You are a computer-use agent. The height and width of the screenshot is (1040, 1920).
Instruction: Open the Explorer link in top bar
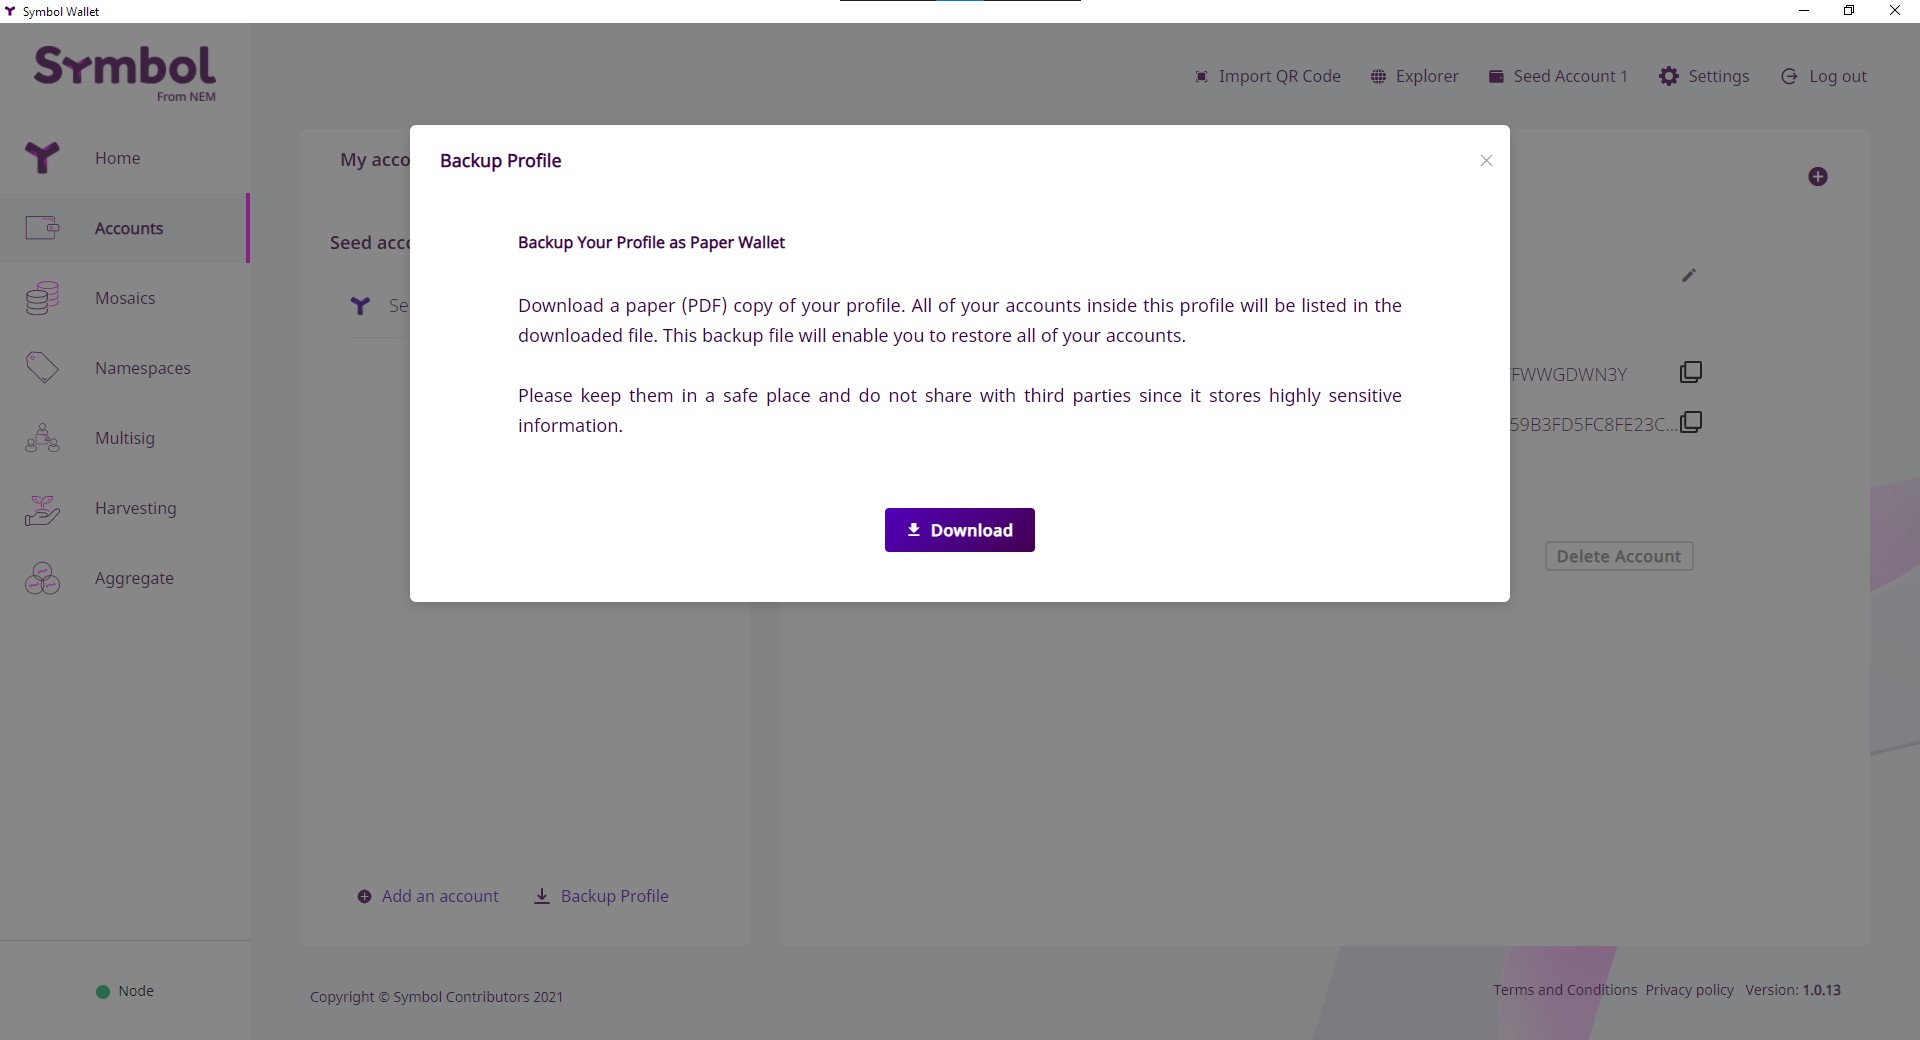pyautogui.click(x=1414, y=77)
